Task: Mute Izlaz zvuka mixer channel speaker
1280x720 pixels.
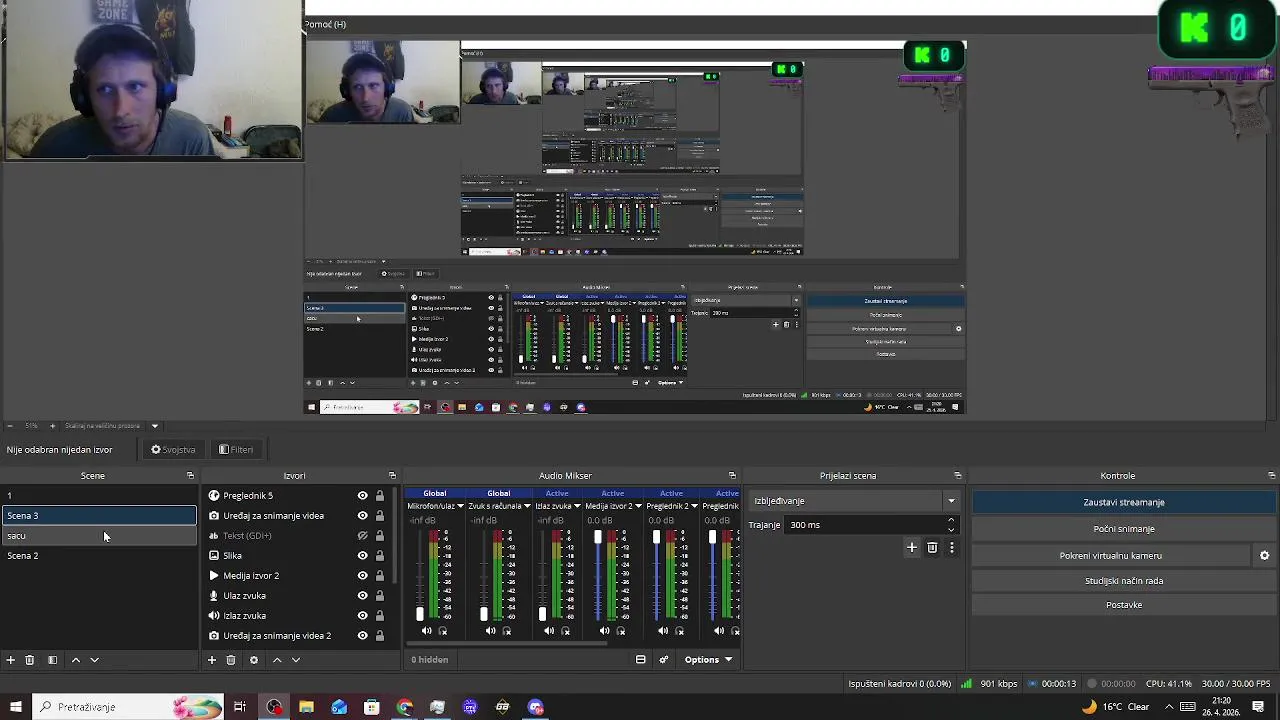Action: click(x=549, y=631)
